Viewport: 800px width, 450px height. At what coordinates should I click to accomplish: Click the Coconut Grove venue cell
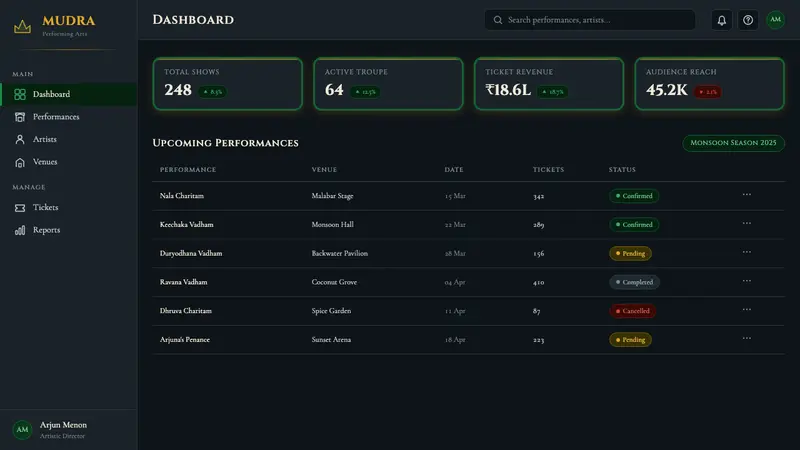[334, 282]
